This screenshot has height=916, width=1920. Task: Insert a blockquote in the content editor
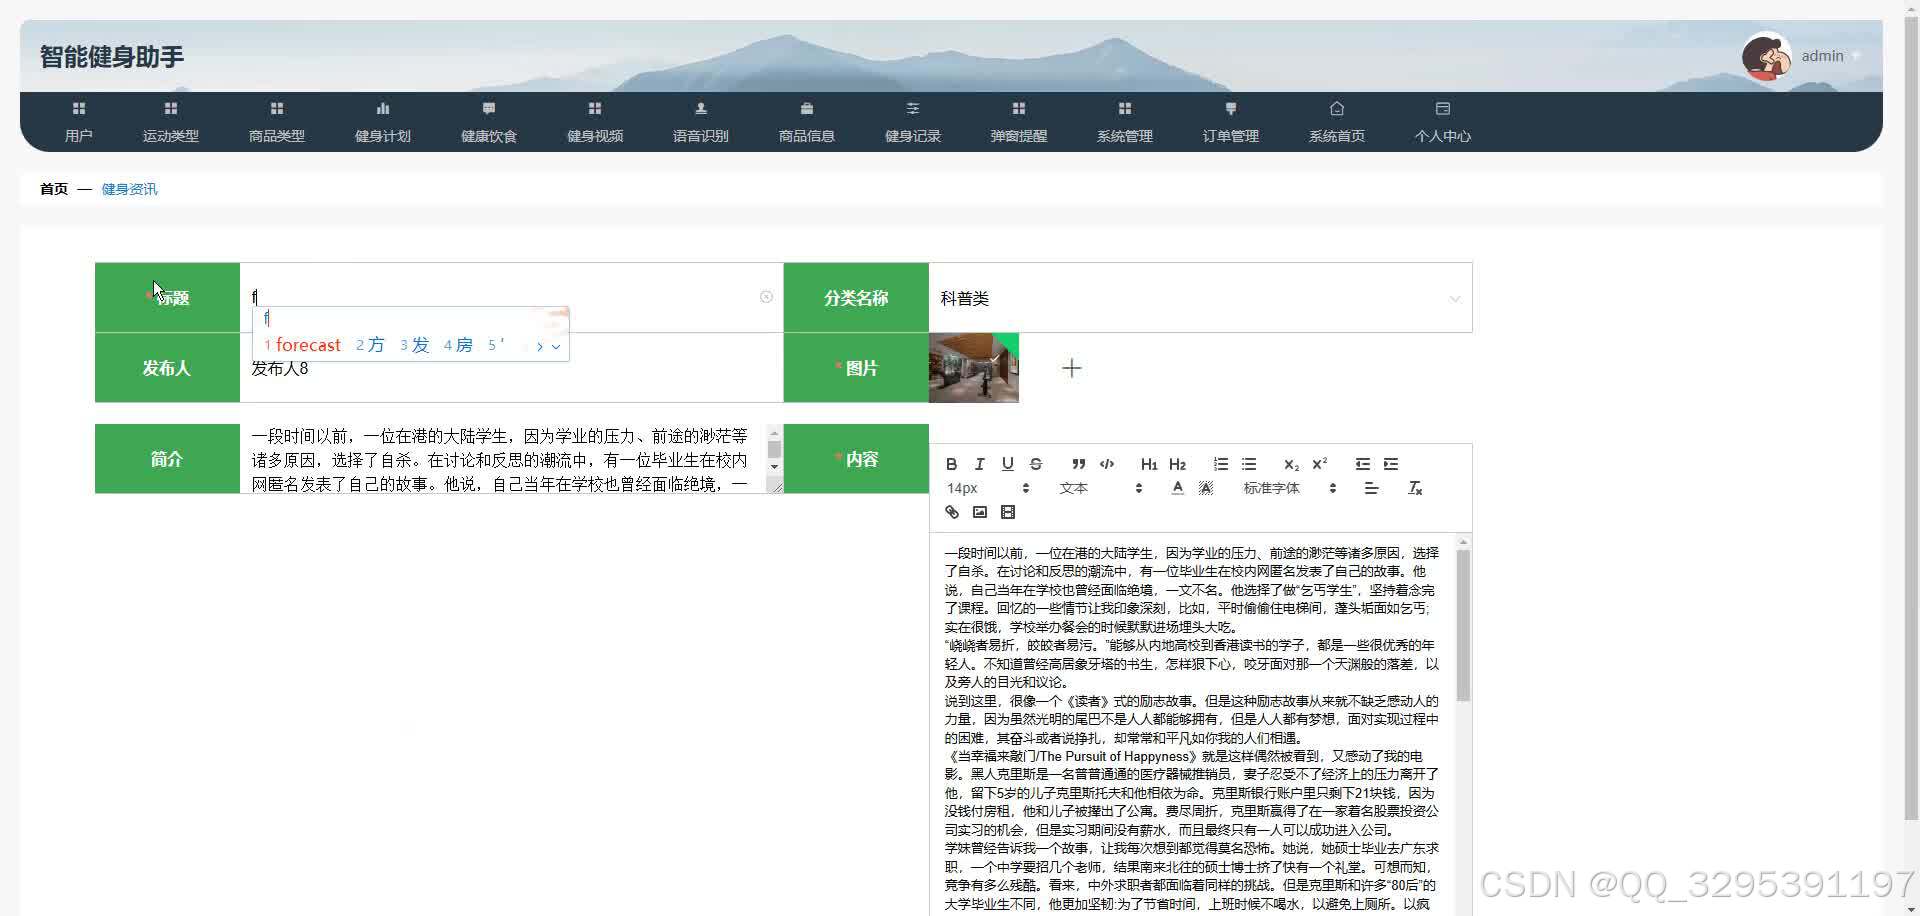(1078, 463)
